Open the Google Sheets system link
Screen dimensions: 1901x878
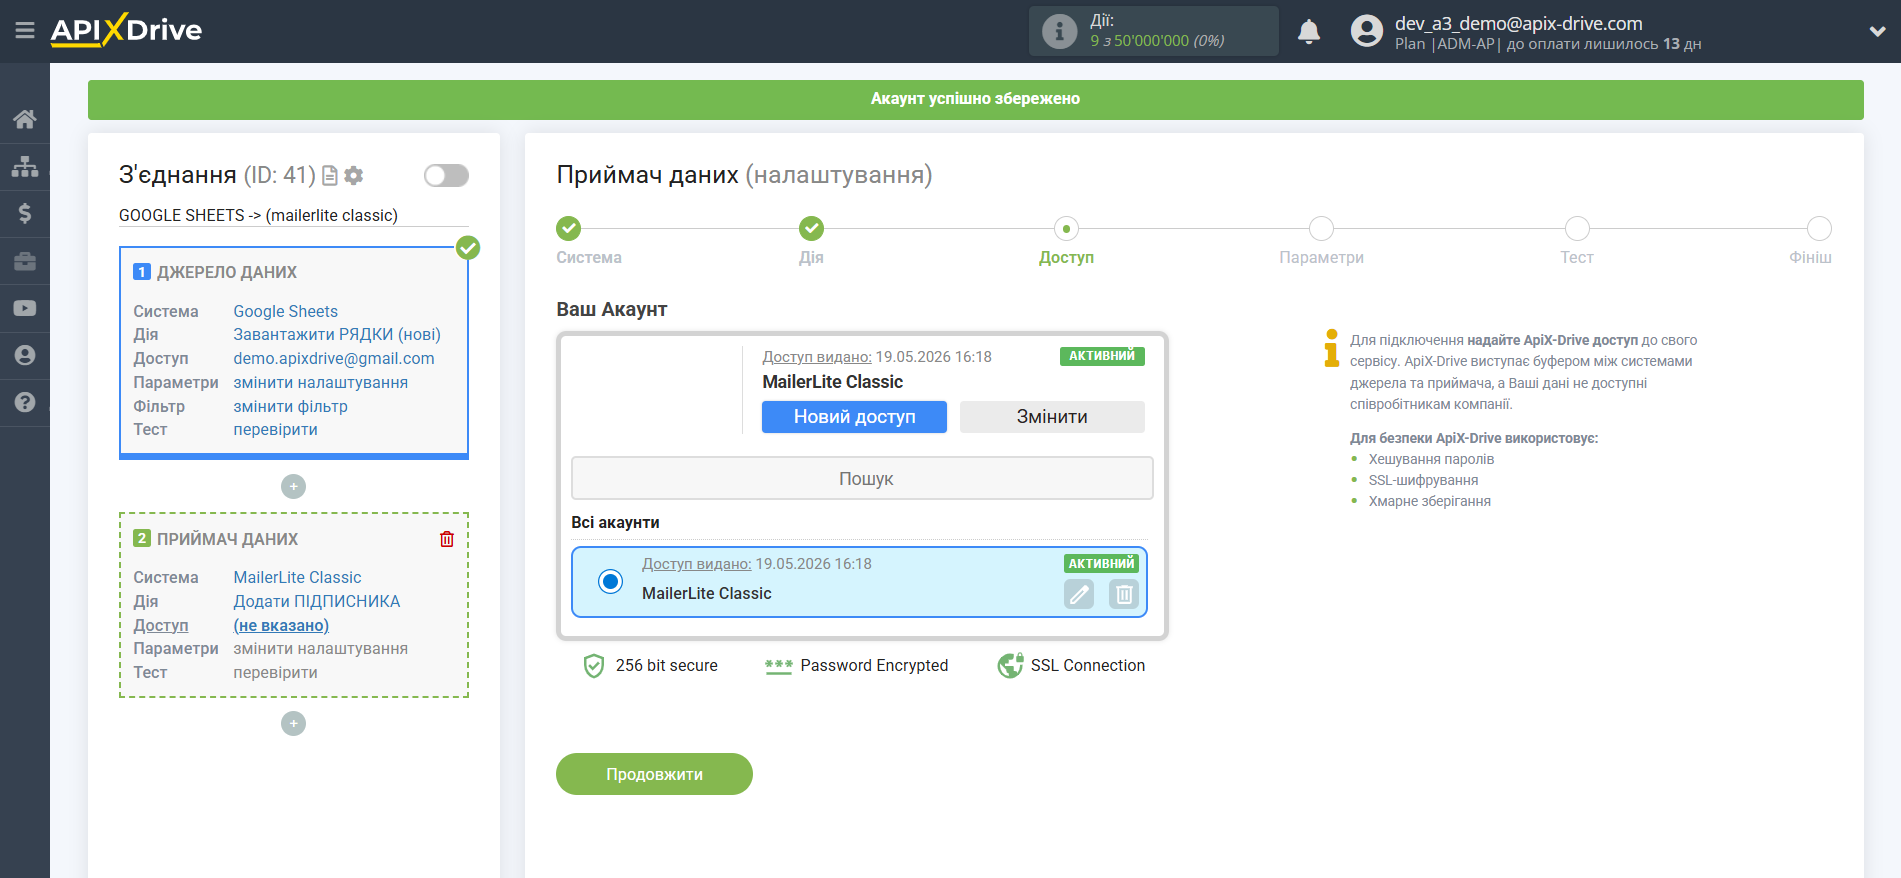click(286, 311)
